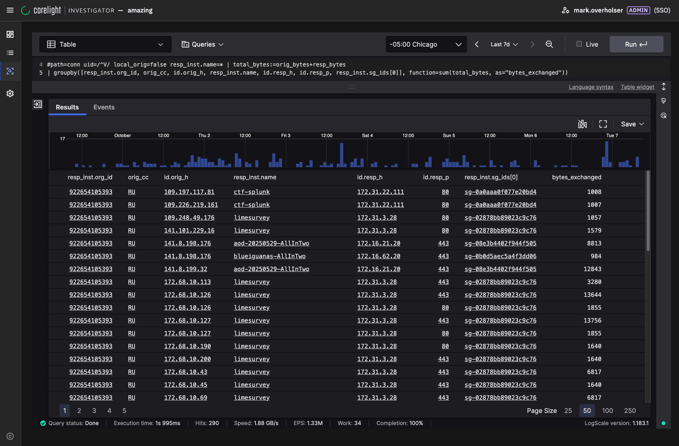The image size is (679, 446).
Task: Hide the histogram chart icon
Action: pos(582,124)
